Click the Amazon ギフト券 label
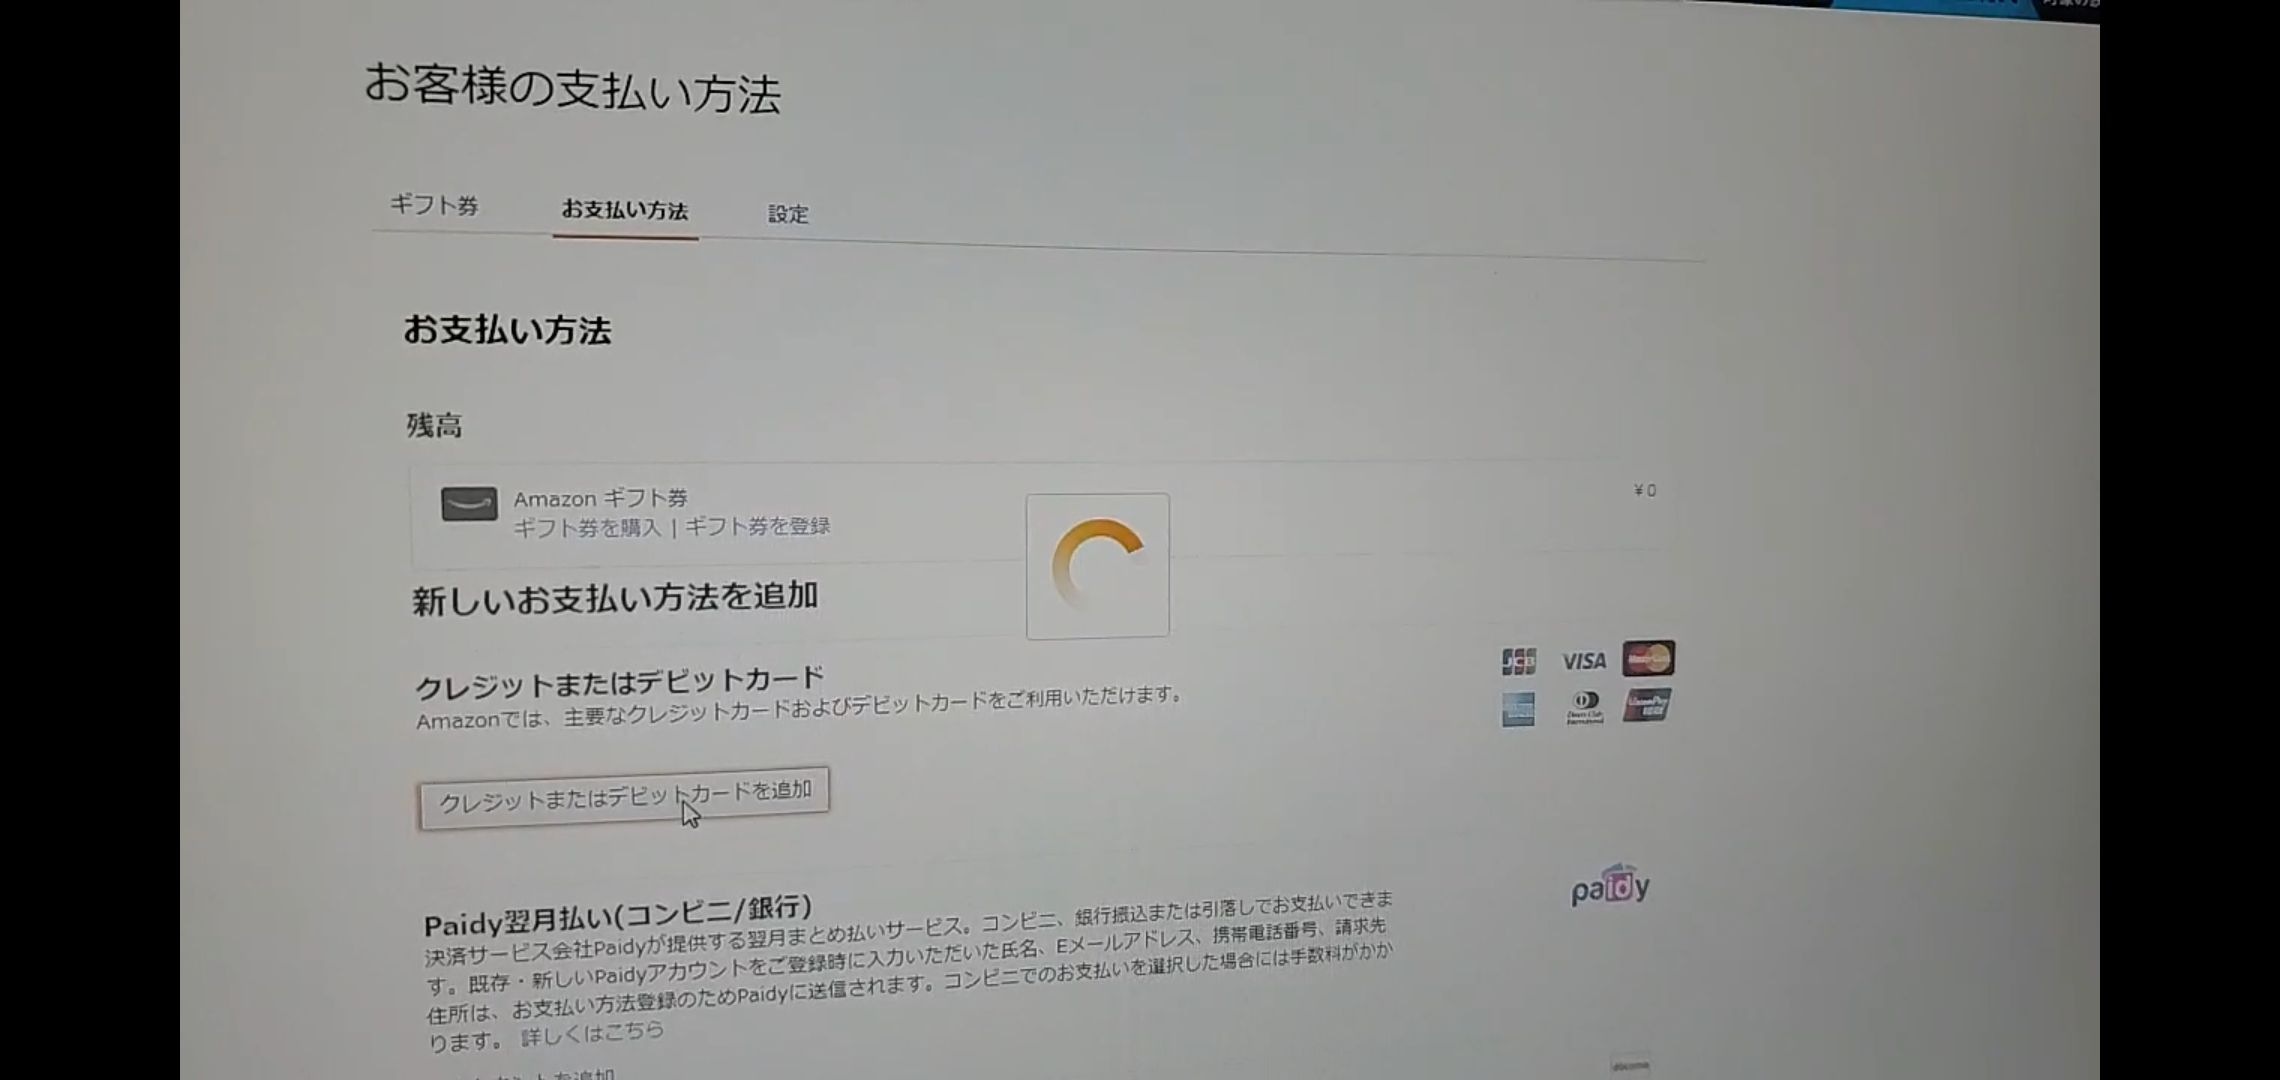 point(601,498)
